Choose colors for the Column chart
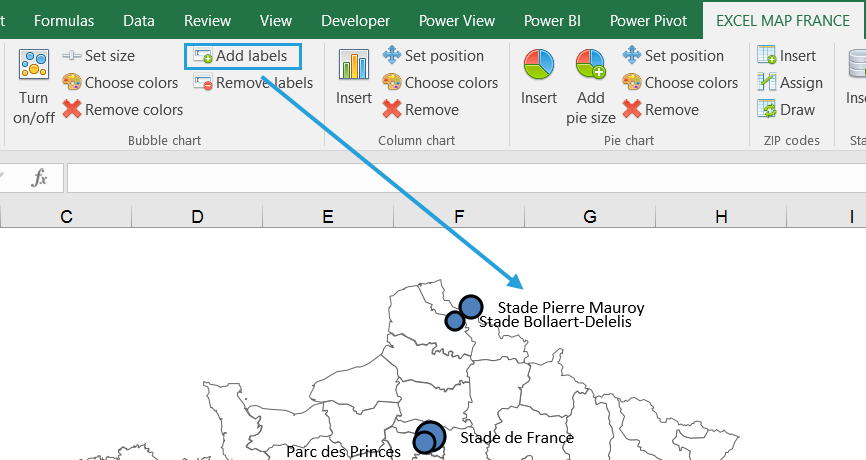The height and width of the screenshot is (460, 866). (441, 83)
